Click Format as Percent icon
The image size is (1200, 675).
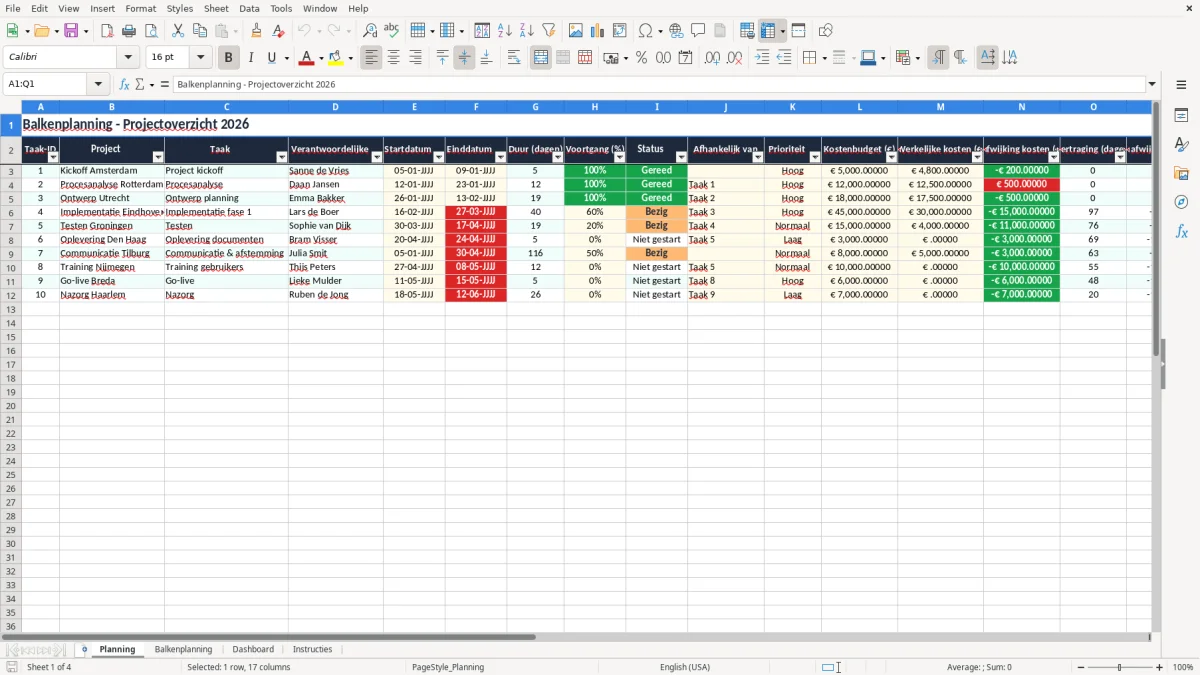tap(641, 58)
